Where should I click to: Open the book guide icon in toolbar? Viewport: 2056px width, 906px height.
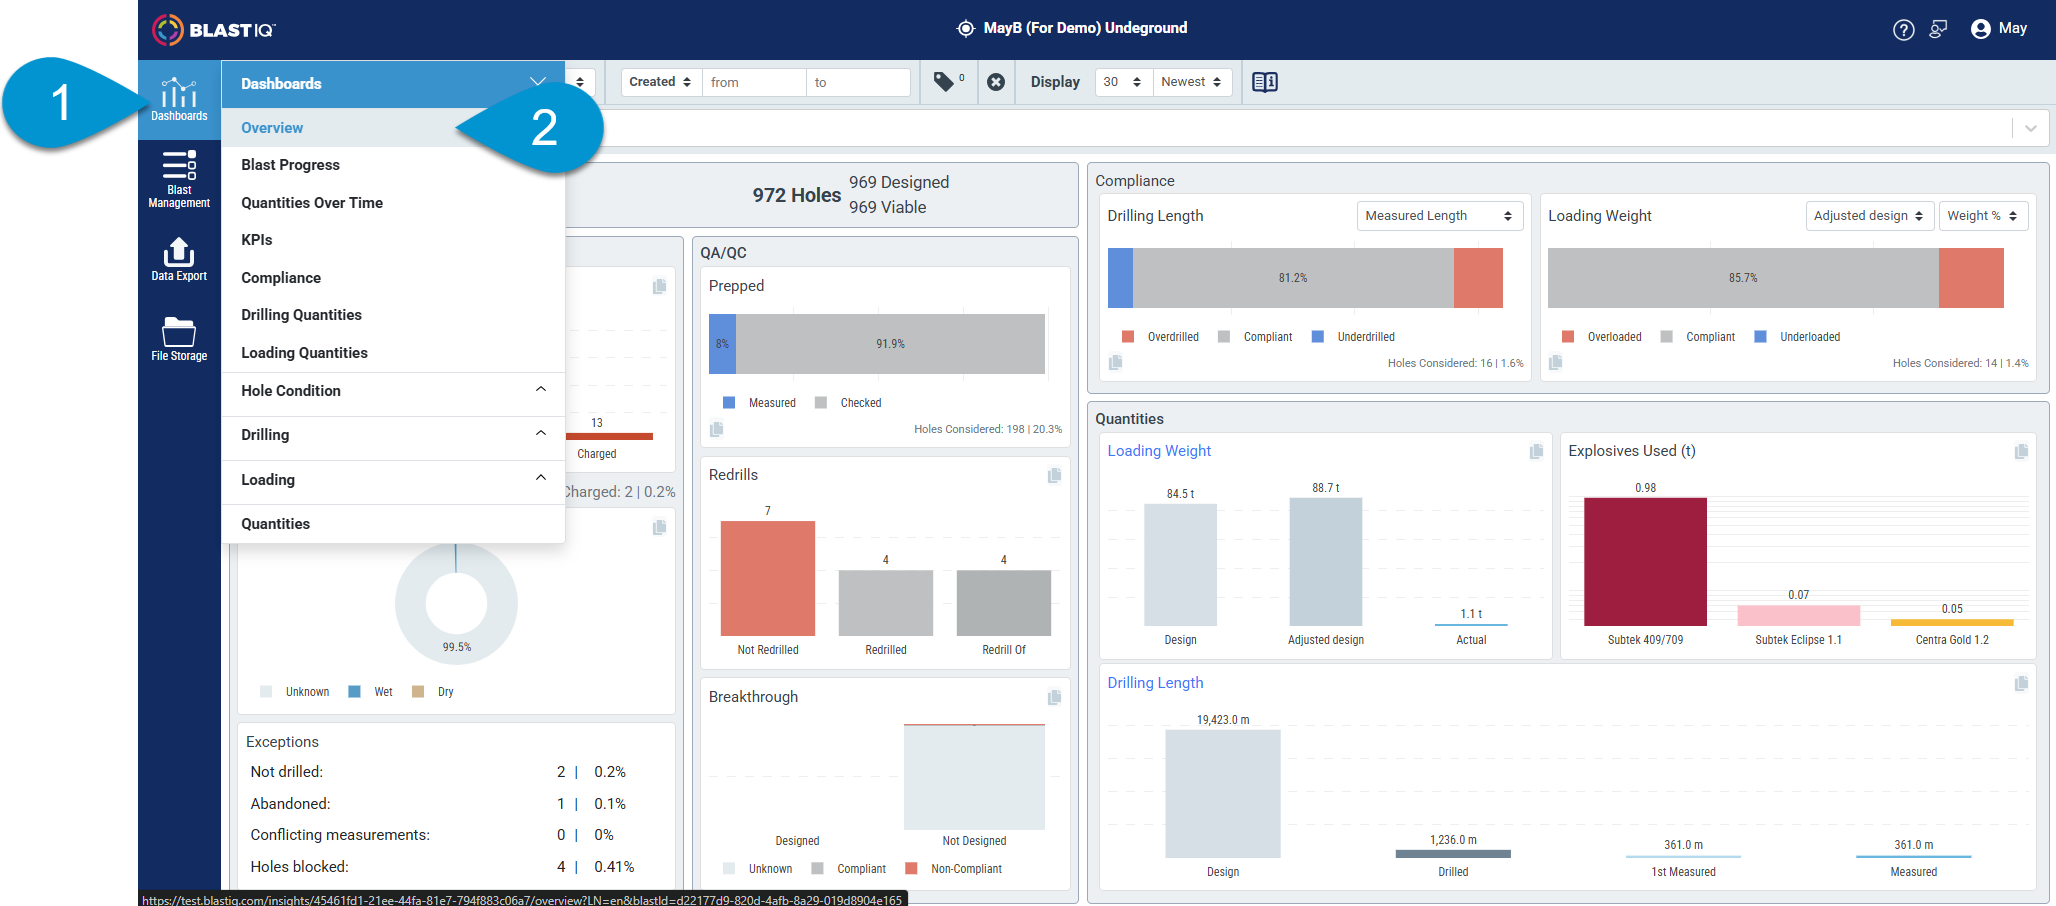pos(1265,82)
